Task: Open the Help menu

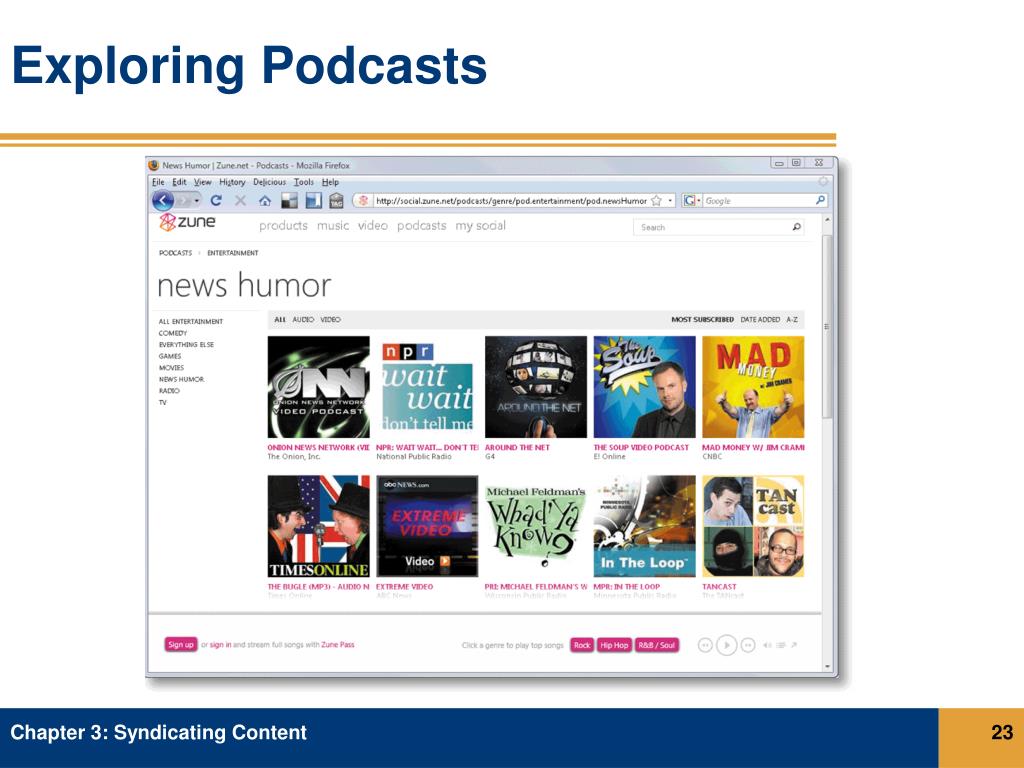Action: (330, 182)
